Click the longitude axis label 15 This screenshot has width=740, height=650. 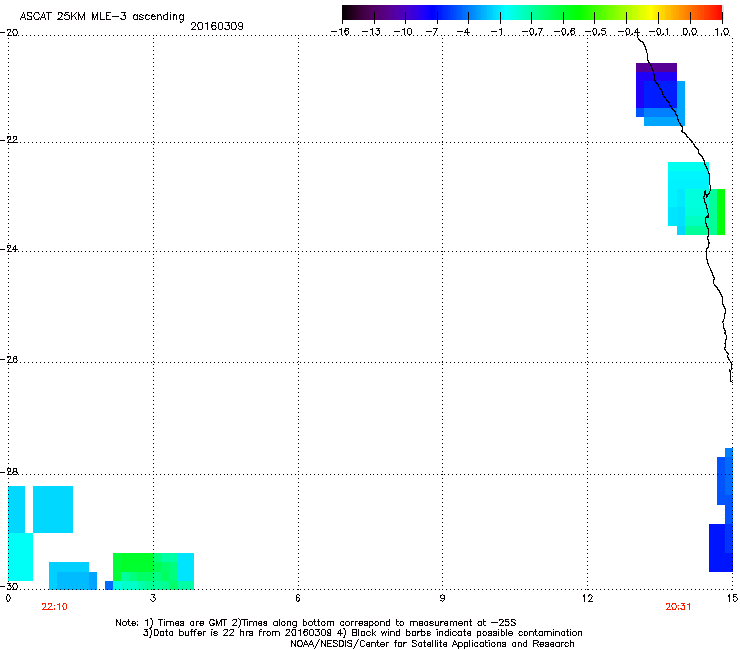pos(732,598)
